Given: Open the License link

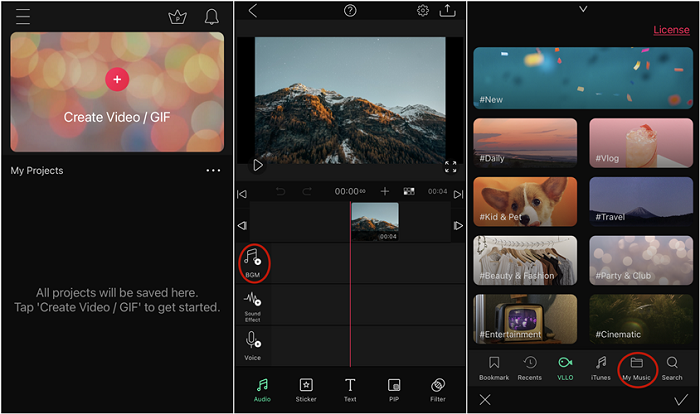Looking at the screenshot, I should point(671,30).
